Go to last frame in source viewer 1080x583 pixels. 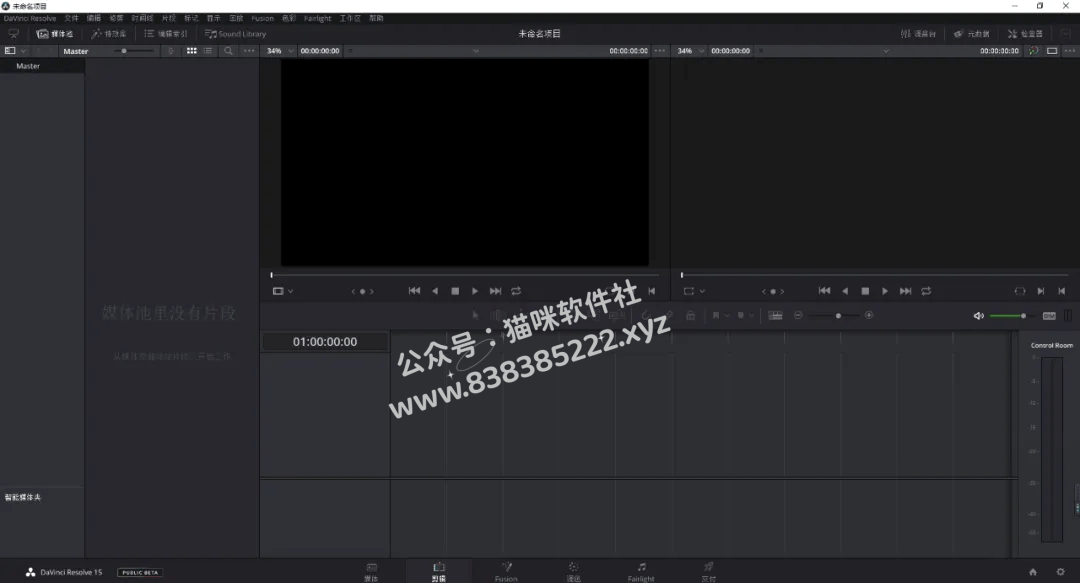coord(495,291)
